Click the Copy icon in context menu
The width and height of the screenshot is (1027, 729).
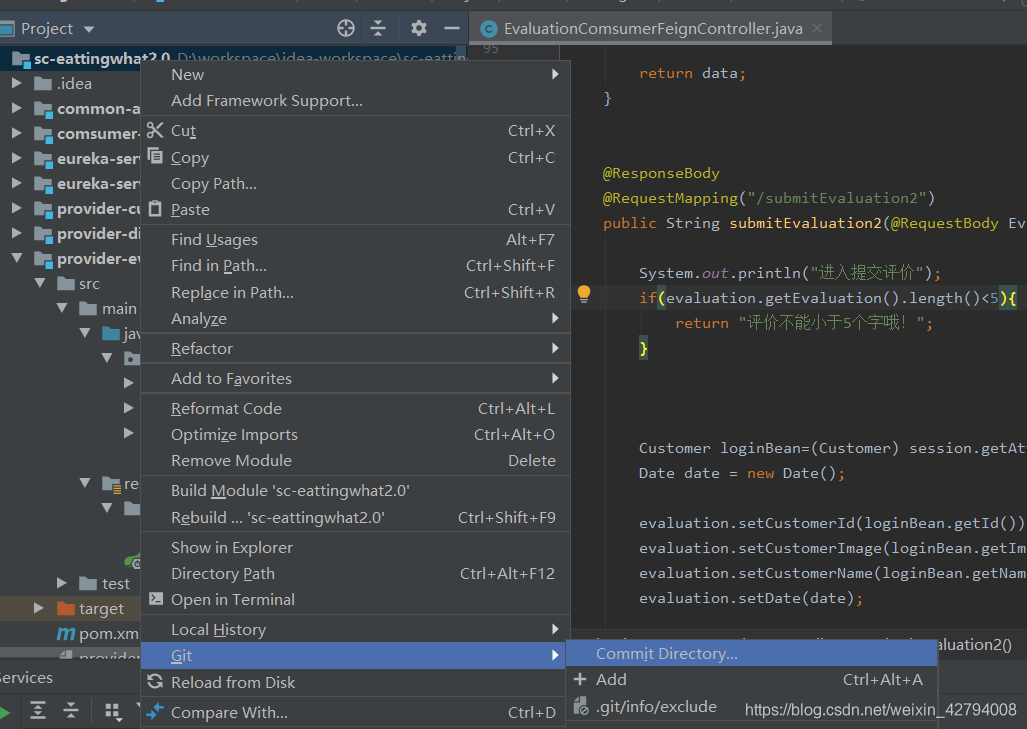(155, 157)
